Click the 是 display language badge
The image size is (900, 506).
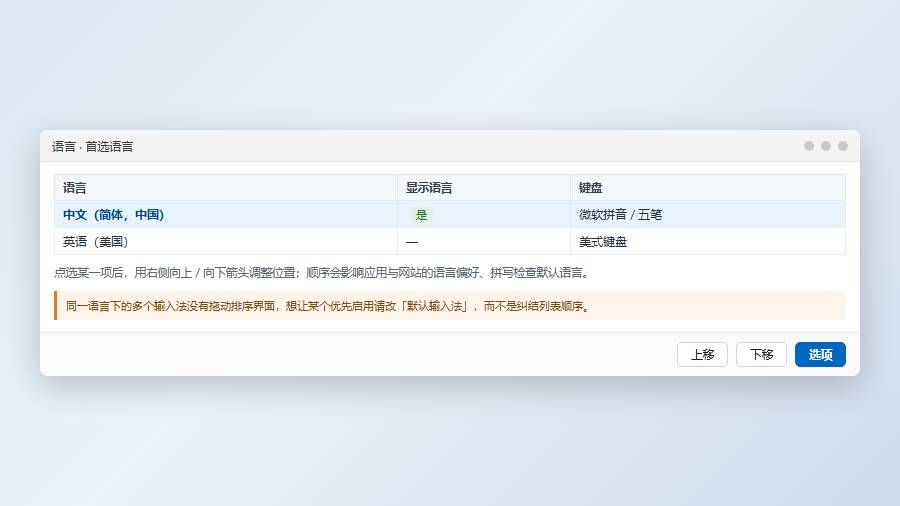(x=421, y=215)
